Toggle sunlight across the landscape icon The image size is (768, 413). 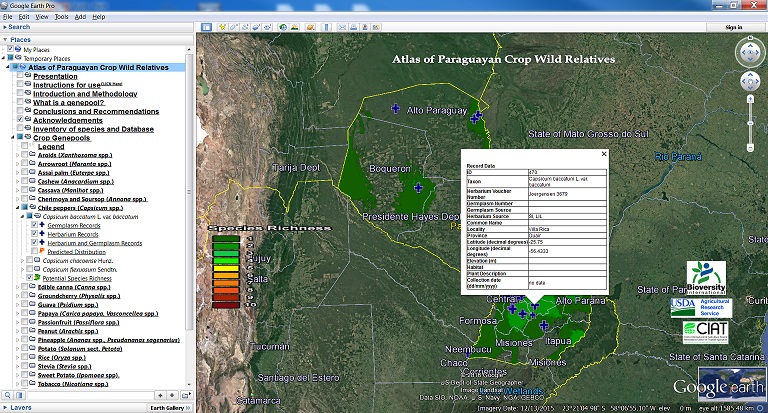click(294, 27)
